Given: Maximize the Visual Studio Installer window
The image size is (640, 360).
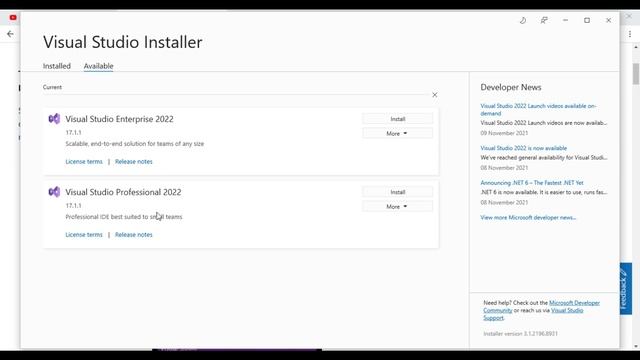Looking at the screenshot, I should point(587,20).
